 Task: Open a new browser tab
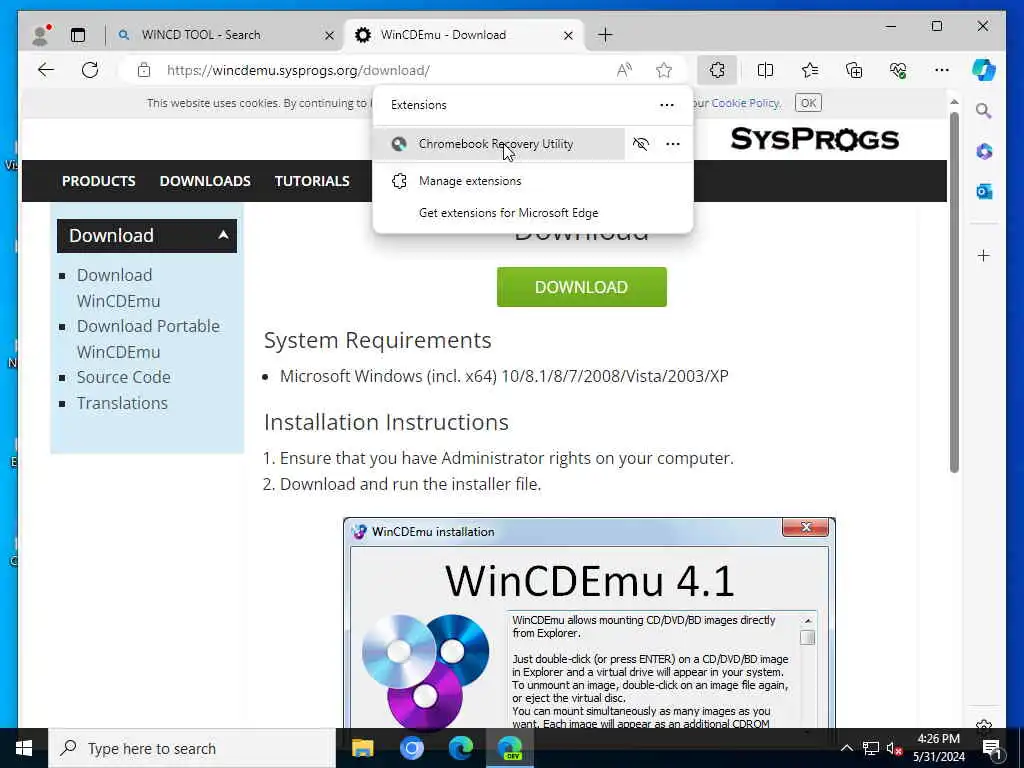pyautogui.click(x=605, y=35)
